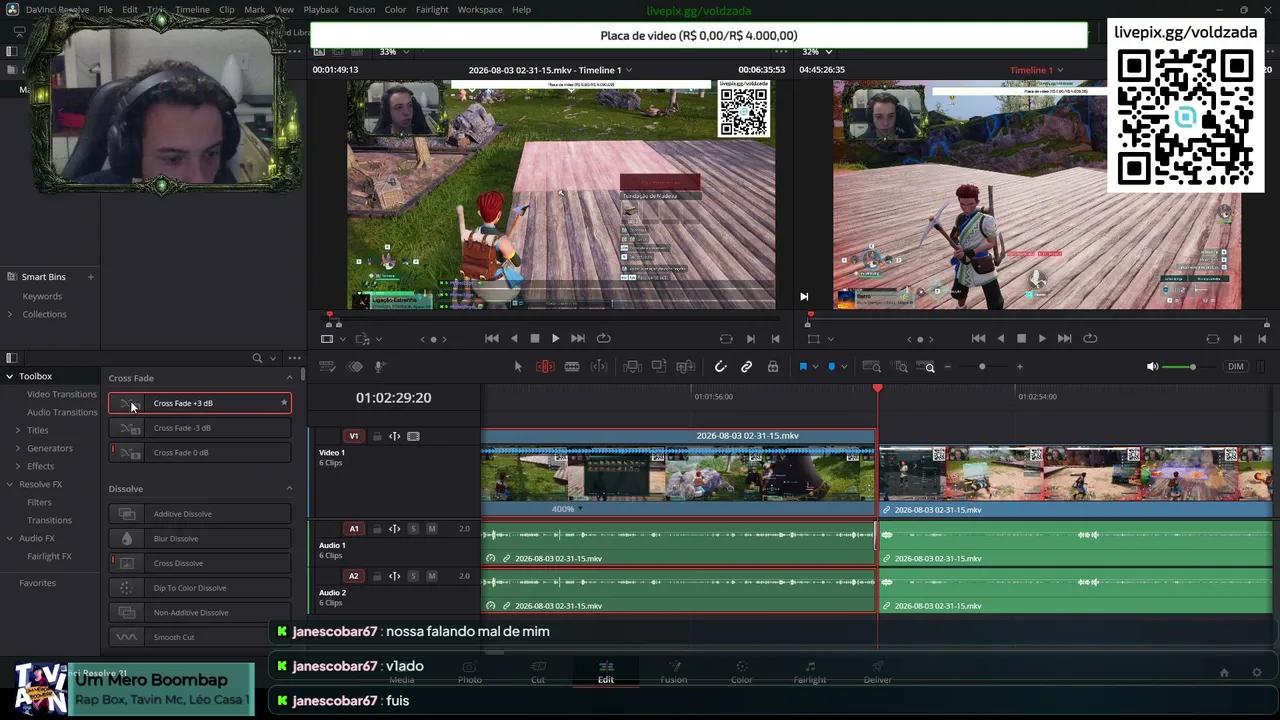
Task: Expand the Generators category
Action: pyautogui.click(x=17, y=448)
